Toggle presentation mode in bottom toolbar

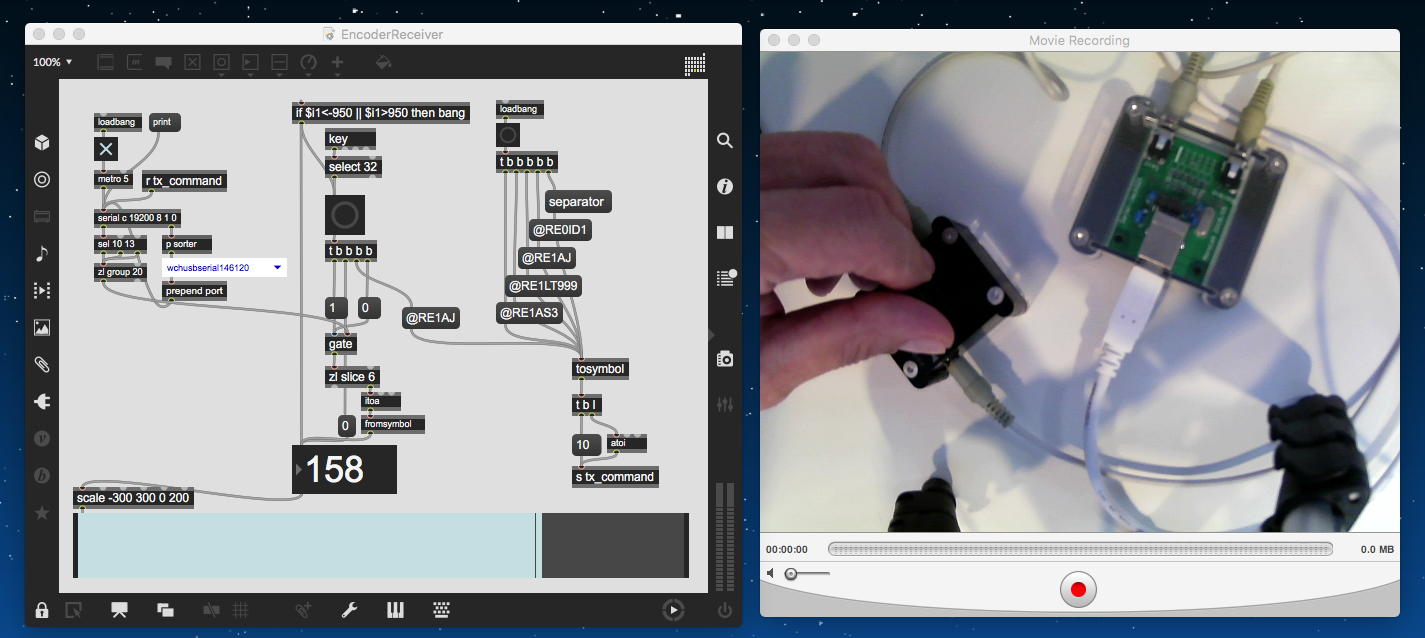click(x=119, y=610)
